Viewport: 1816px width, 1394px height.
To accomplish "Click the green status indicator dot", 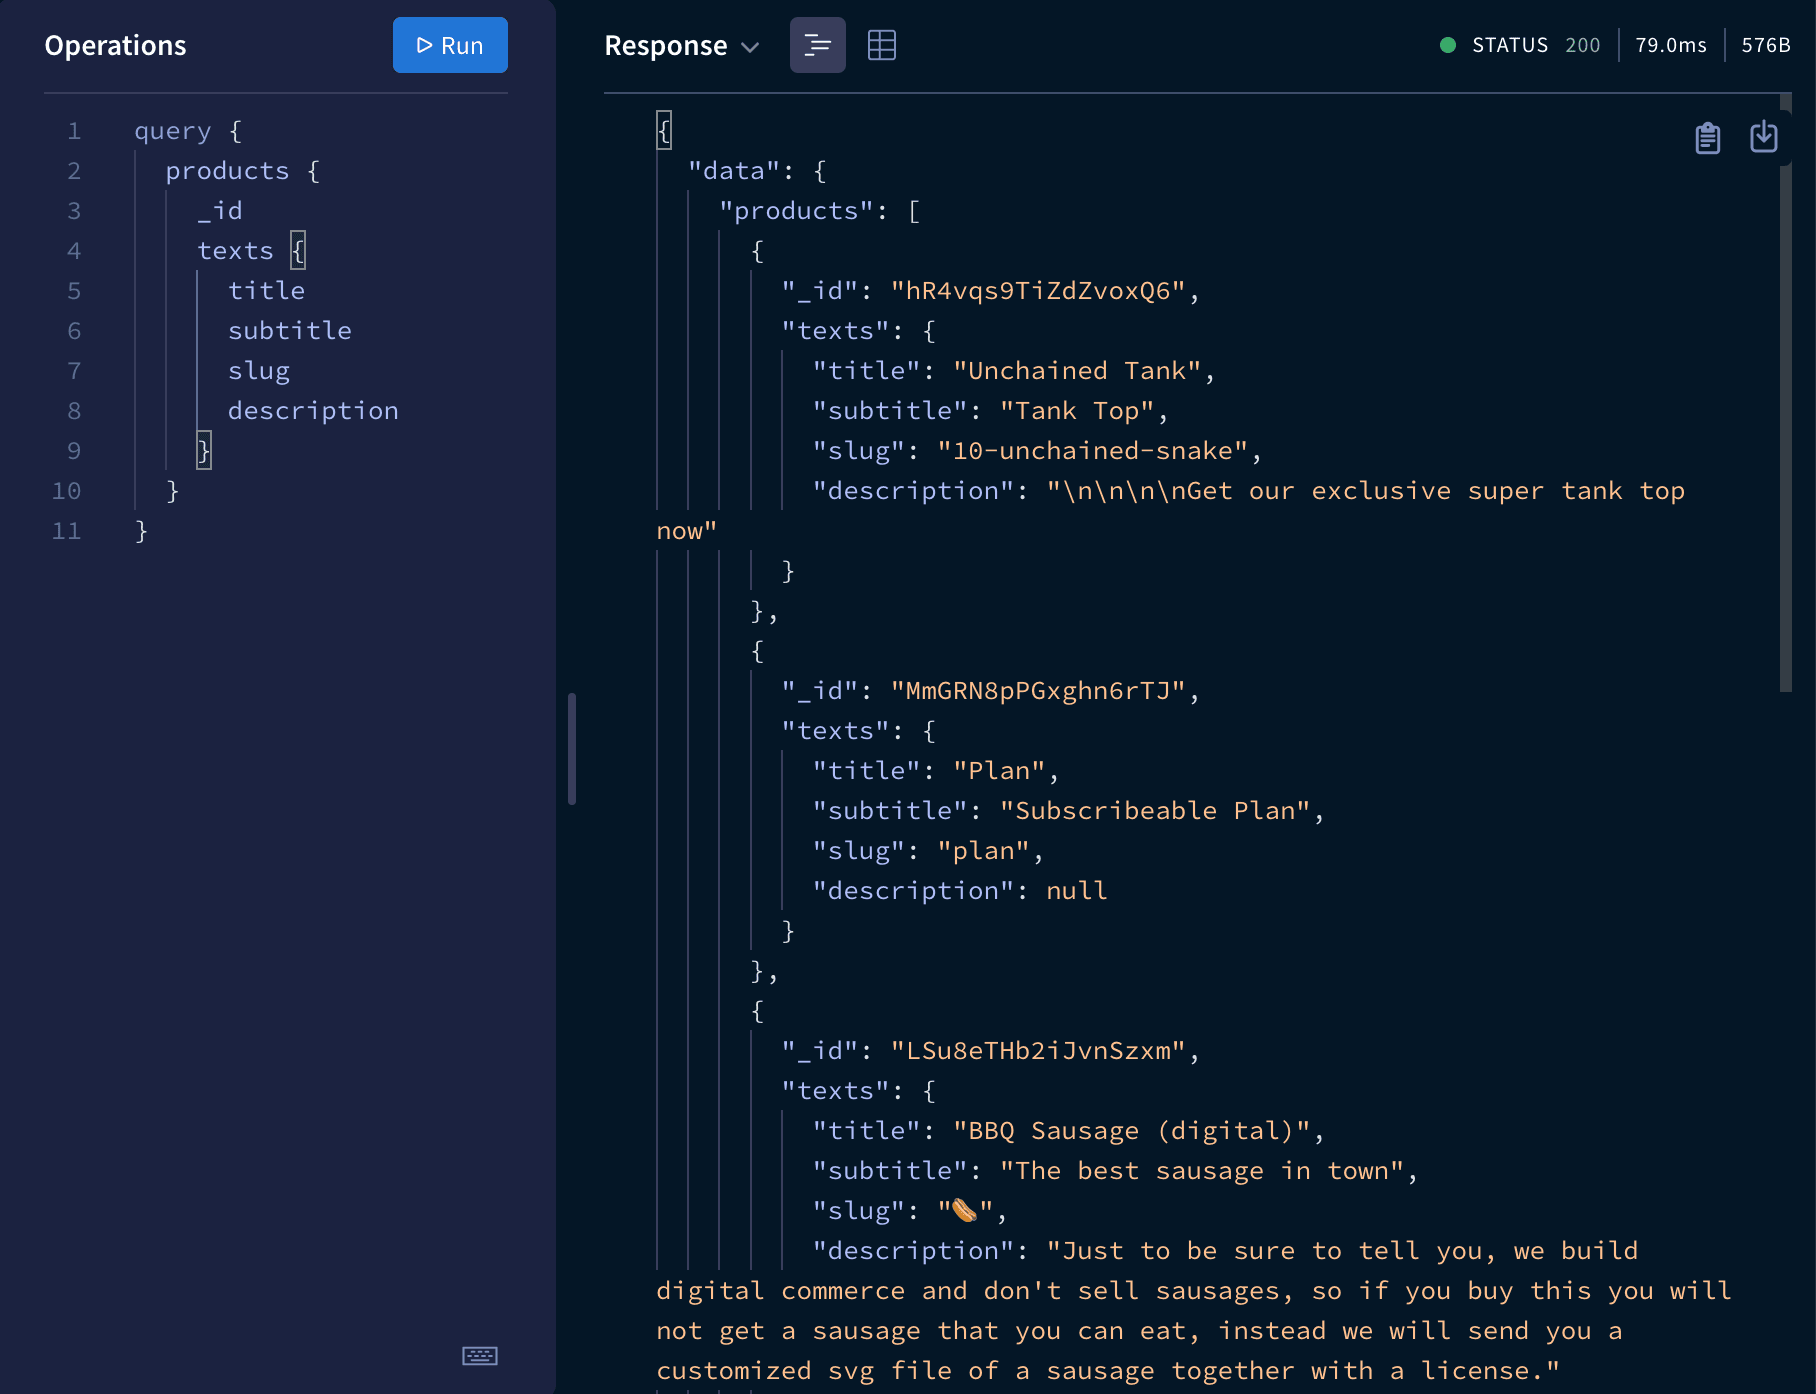I will point(1447,45).
